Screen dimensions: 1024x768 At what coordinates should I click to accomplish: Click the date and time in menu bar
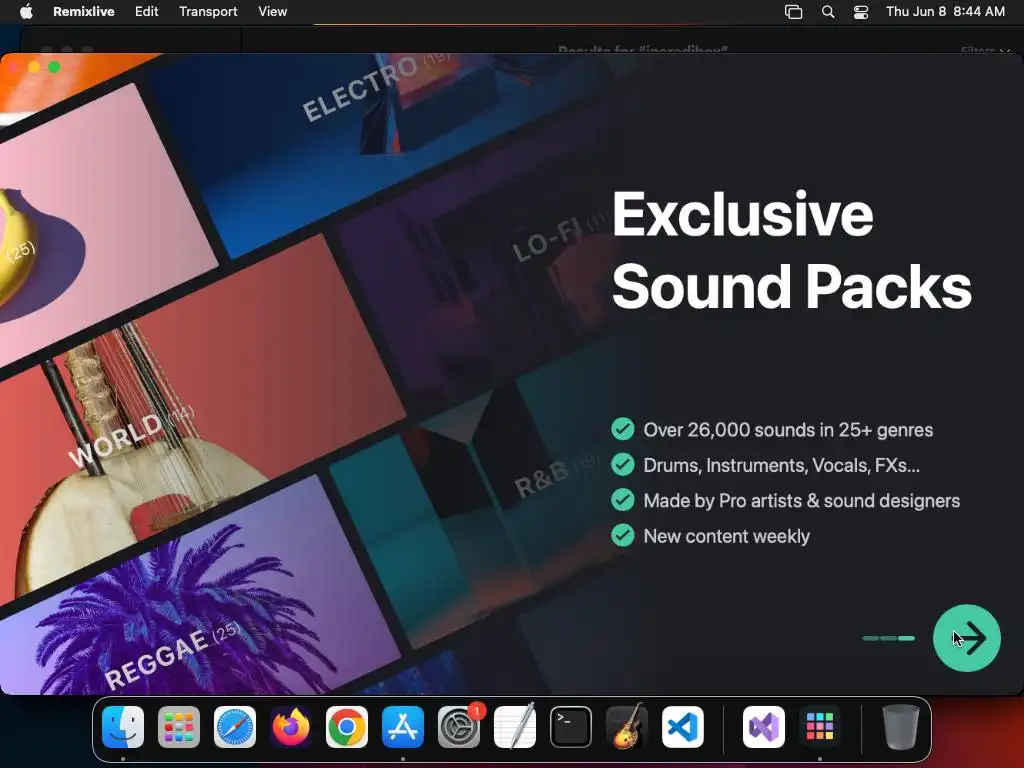pos(945,12)
